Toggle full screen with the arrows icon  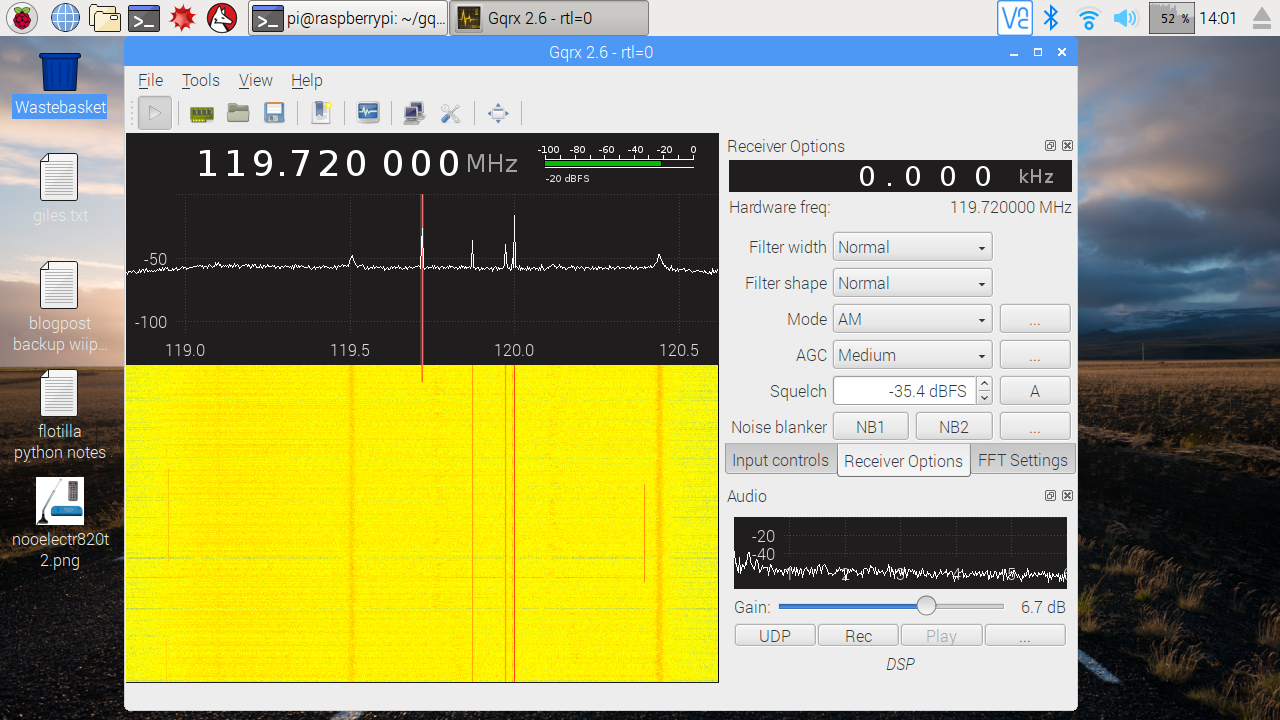[x=498, y=113]
